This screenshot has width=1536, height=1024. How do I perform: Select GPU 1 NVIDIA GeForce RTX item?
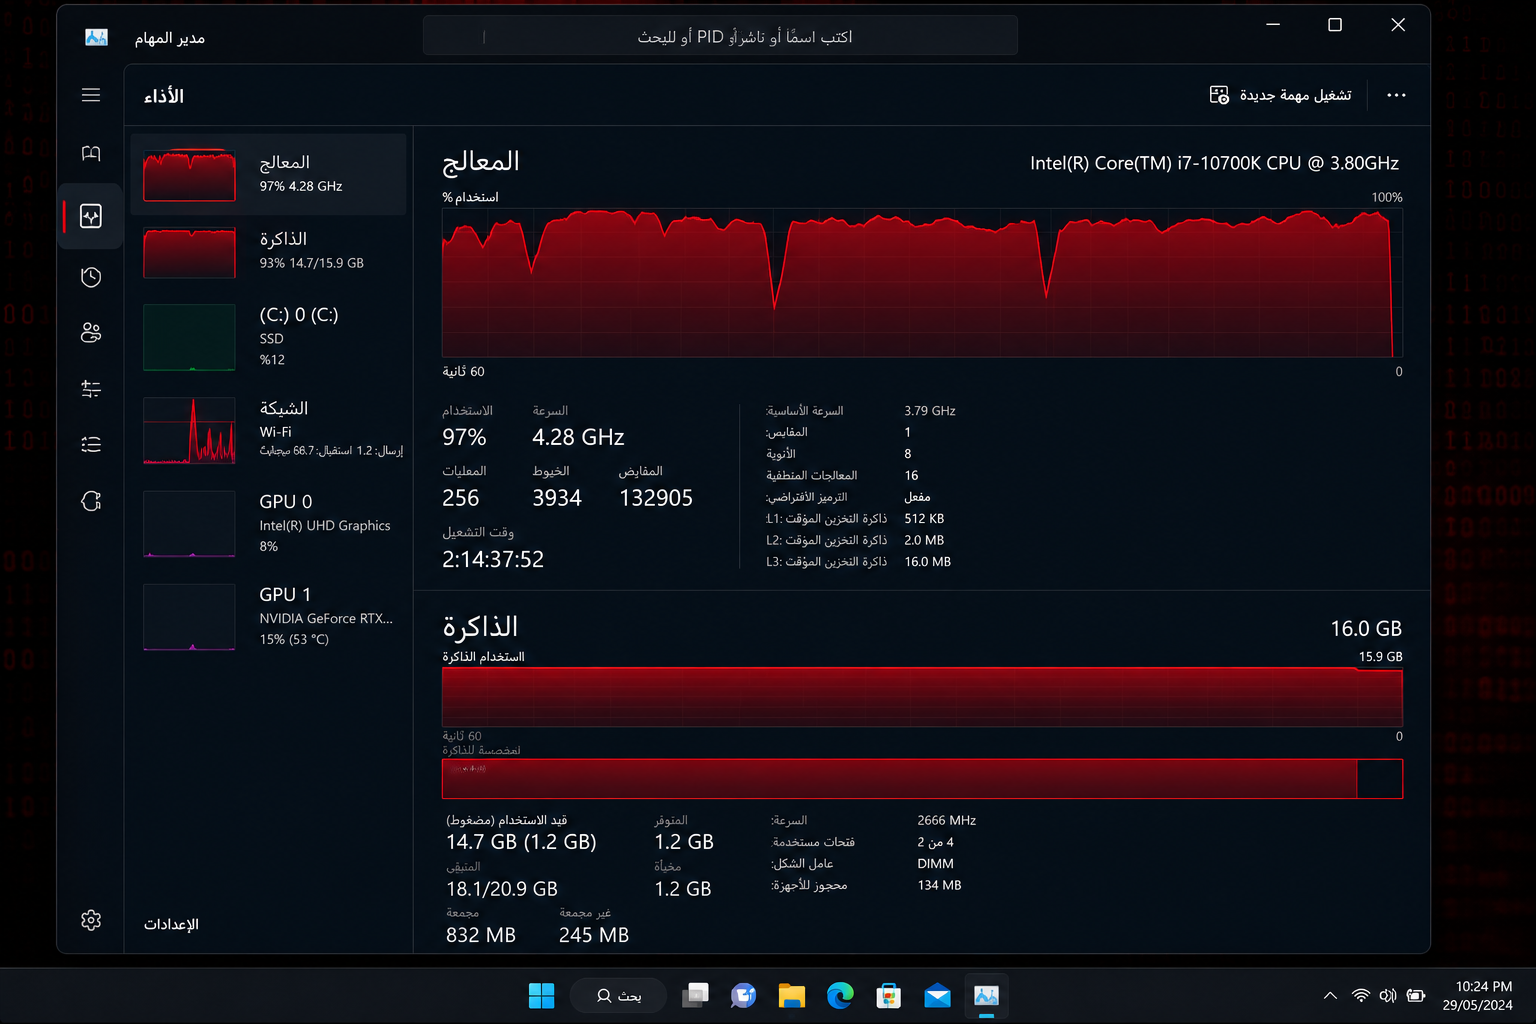coord(269,616)
